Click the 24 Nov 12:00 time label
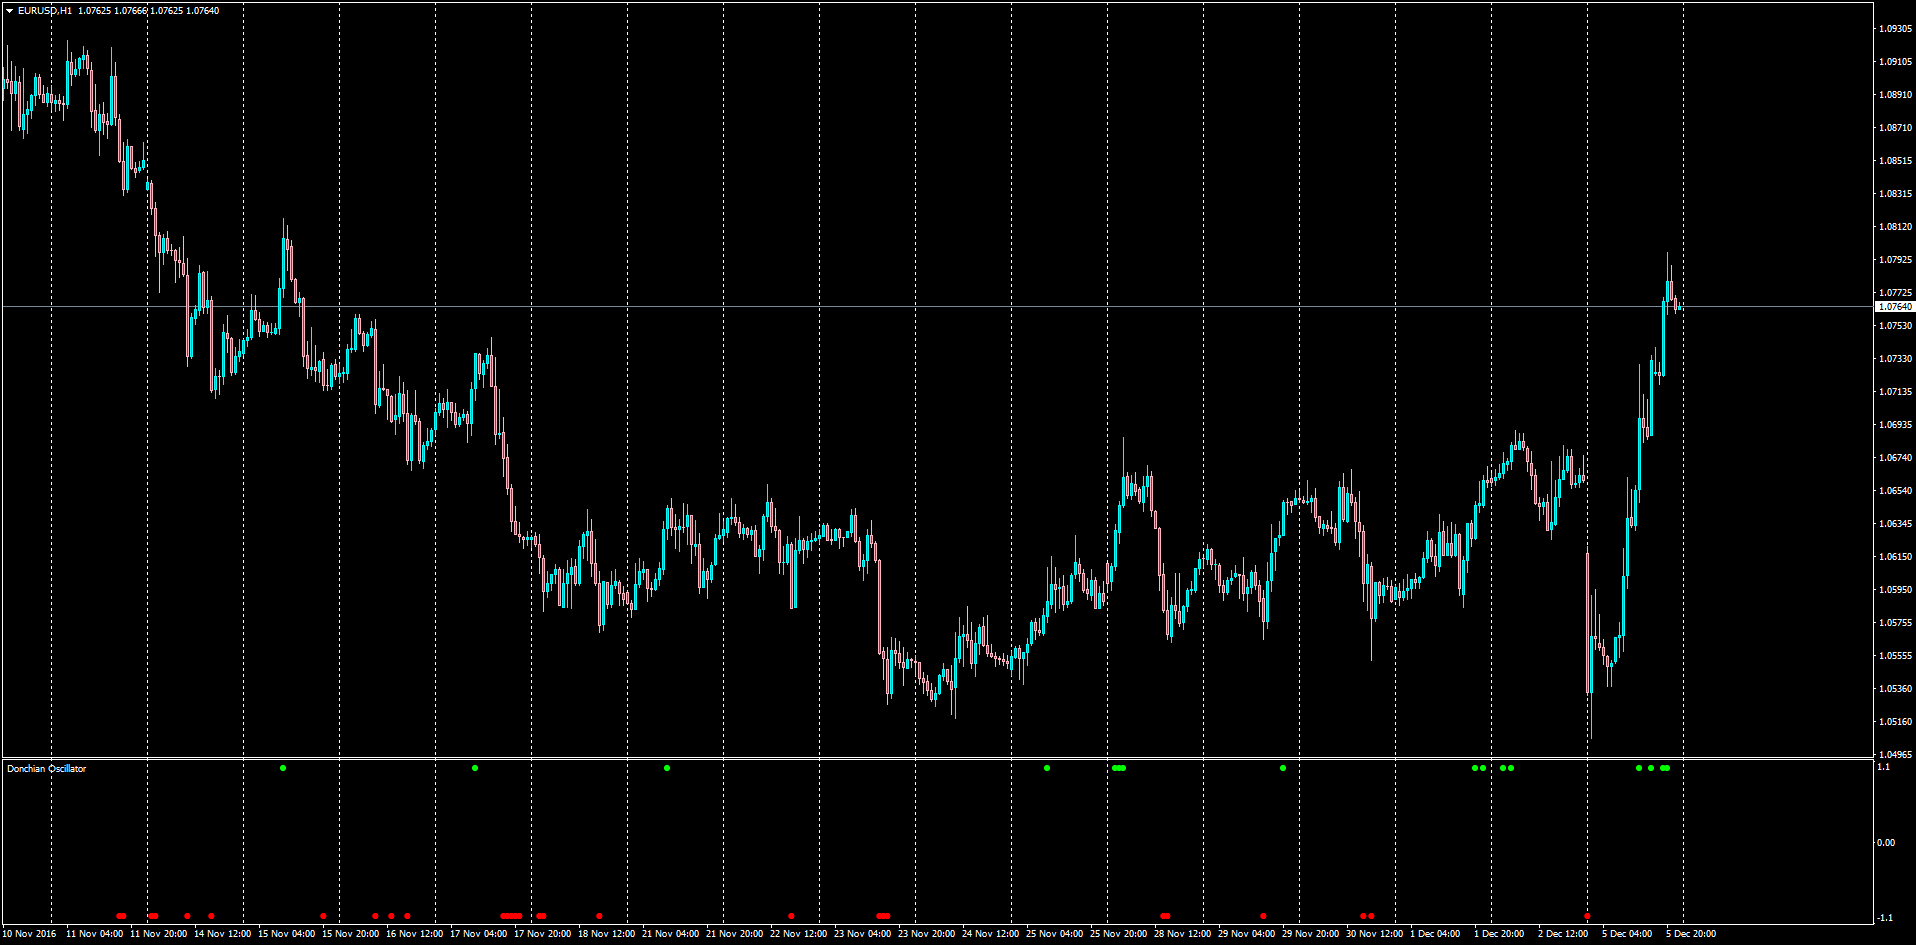Screen dimensions: 1916x945 pyautogui.click(x=991, y=934)
